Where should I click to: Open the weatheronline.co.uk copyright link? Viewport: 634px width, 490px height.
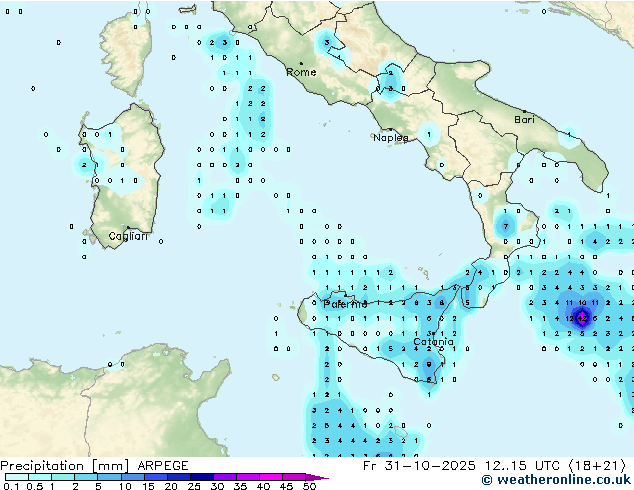[556, 480]
